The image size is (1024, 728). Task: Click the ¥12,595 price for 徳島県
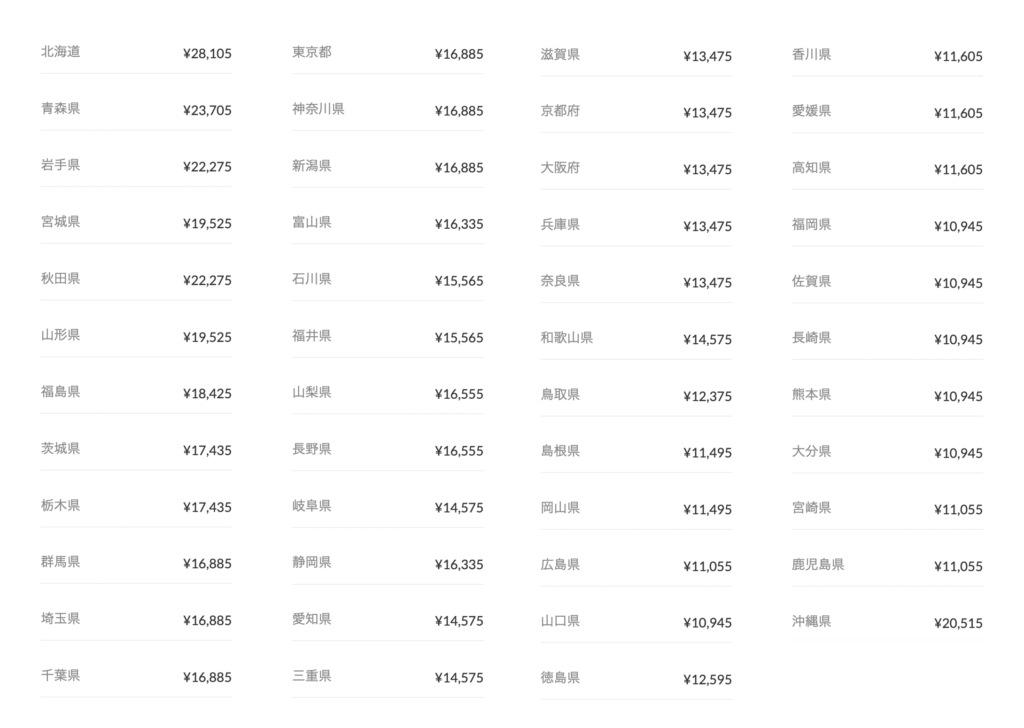(707, 680)
